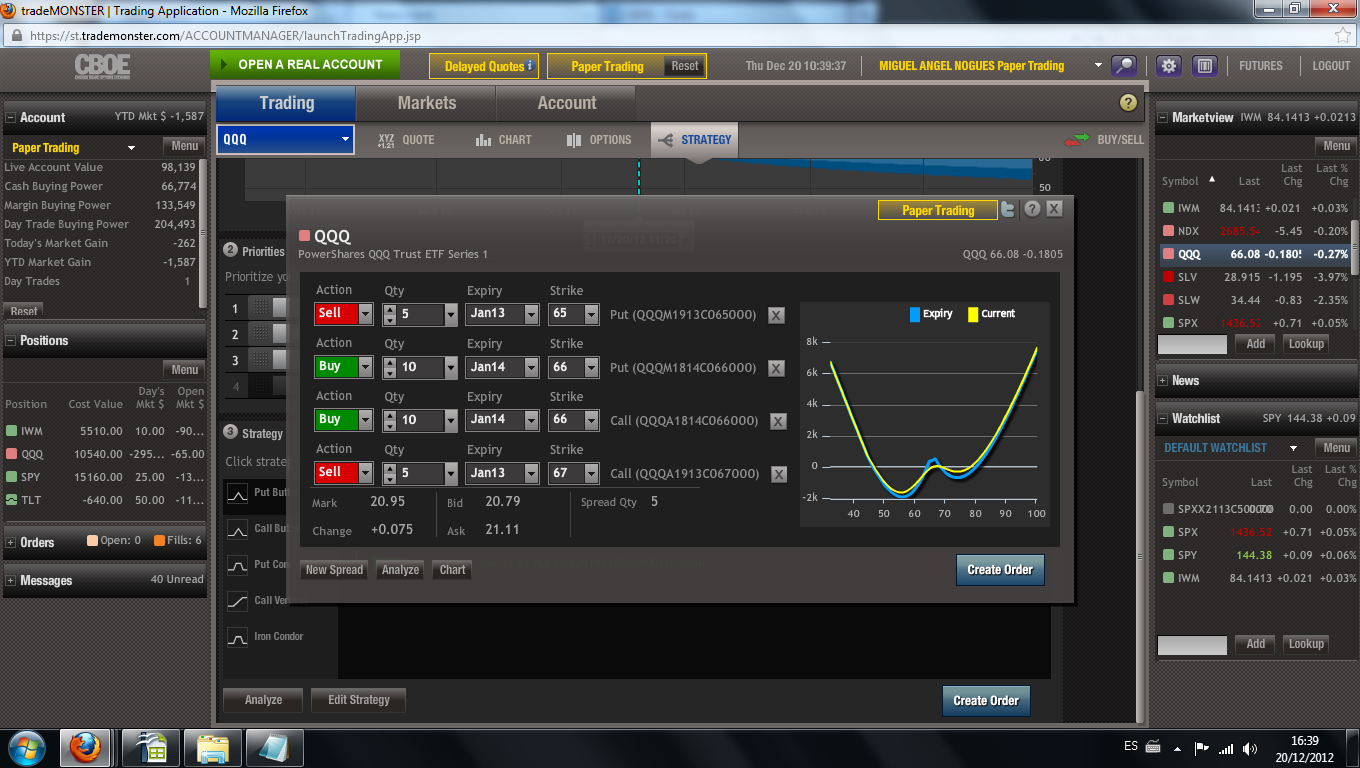Viewport: 1360px width, 768px height.
Task: Click OPEN A REAL ACCOUNT button
Action: click(305, 65)
